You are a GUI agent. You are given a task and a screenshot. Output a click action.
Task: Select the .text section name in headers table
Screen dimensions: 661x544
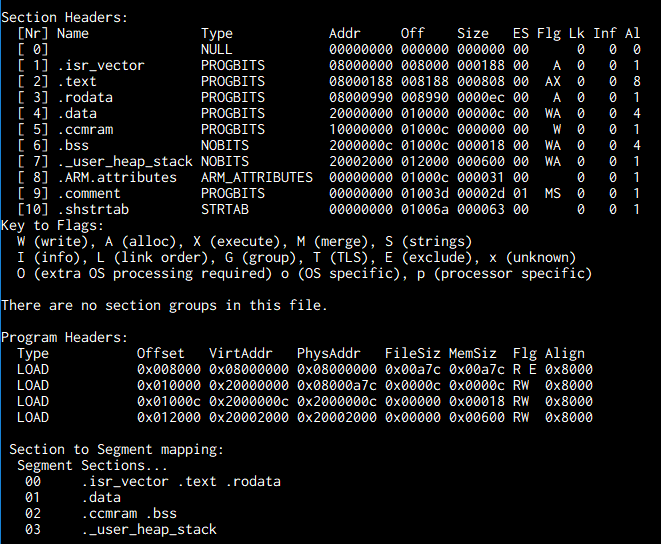click(77, 81)
